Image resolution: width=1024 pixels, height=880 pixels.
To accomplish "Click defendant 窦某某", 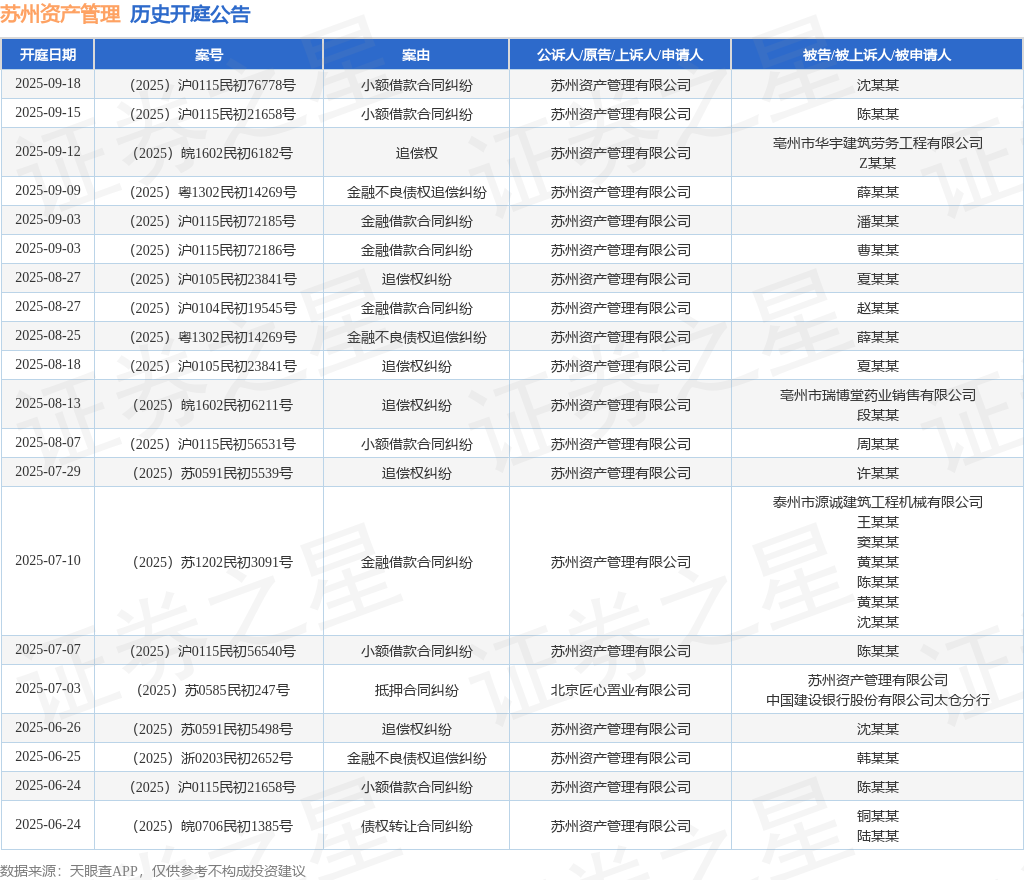I will (x=878, y=542).
